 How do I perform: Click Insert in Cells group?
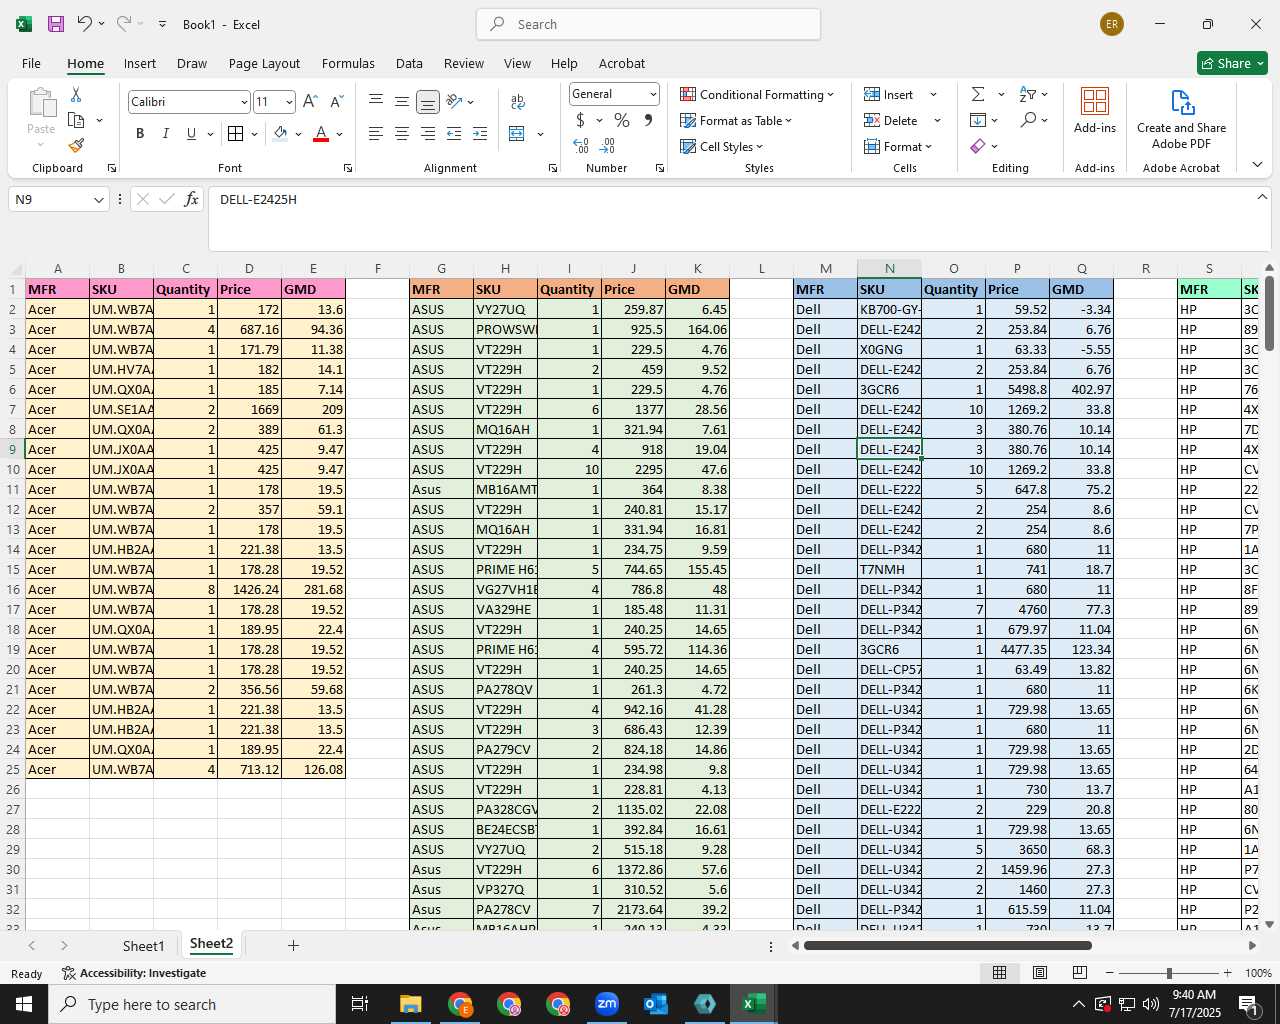click(889, 94)
